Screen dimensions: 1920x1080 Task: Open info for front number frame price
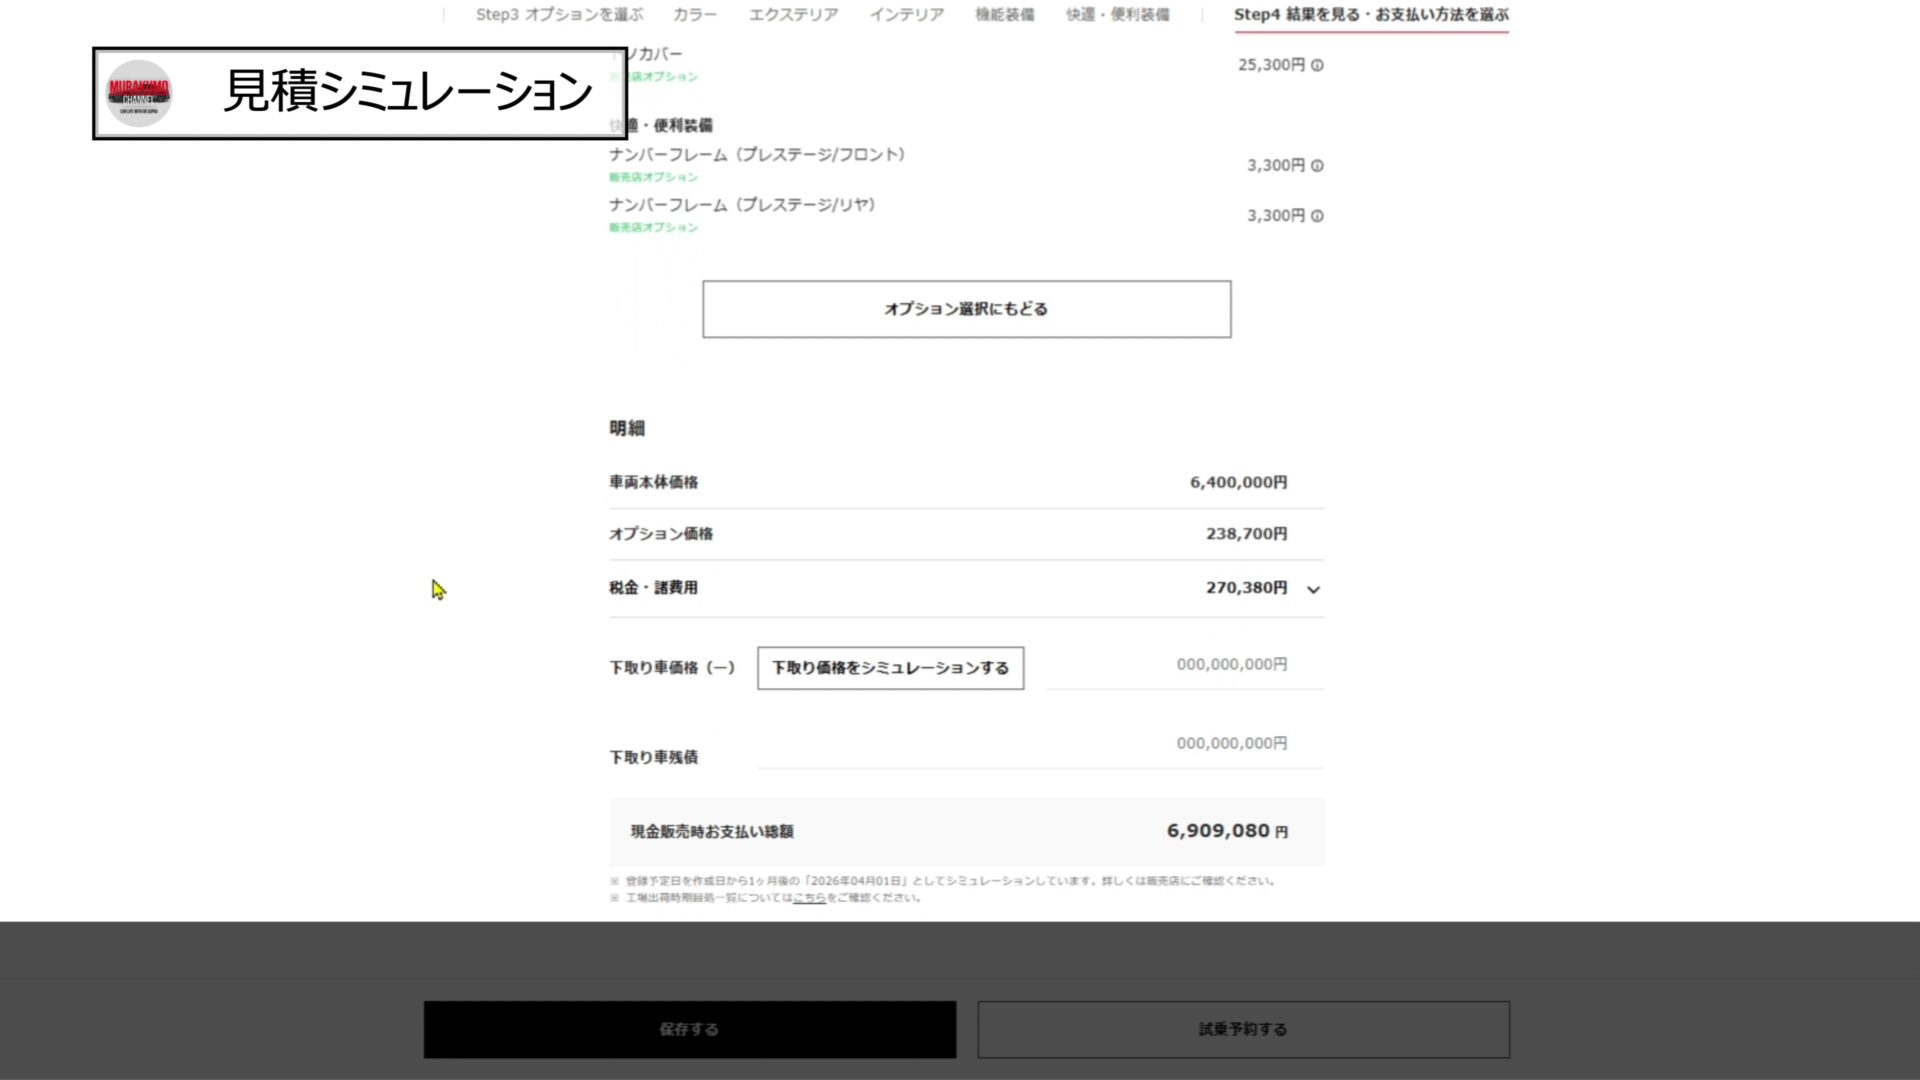(x=1317, y=166)
